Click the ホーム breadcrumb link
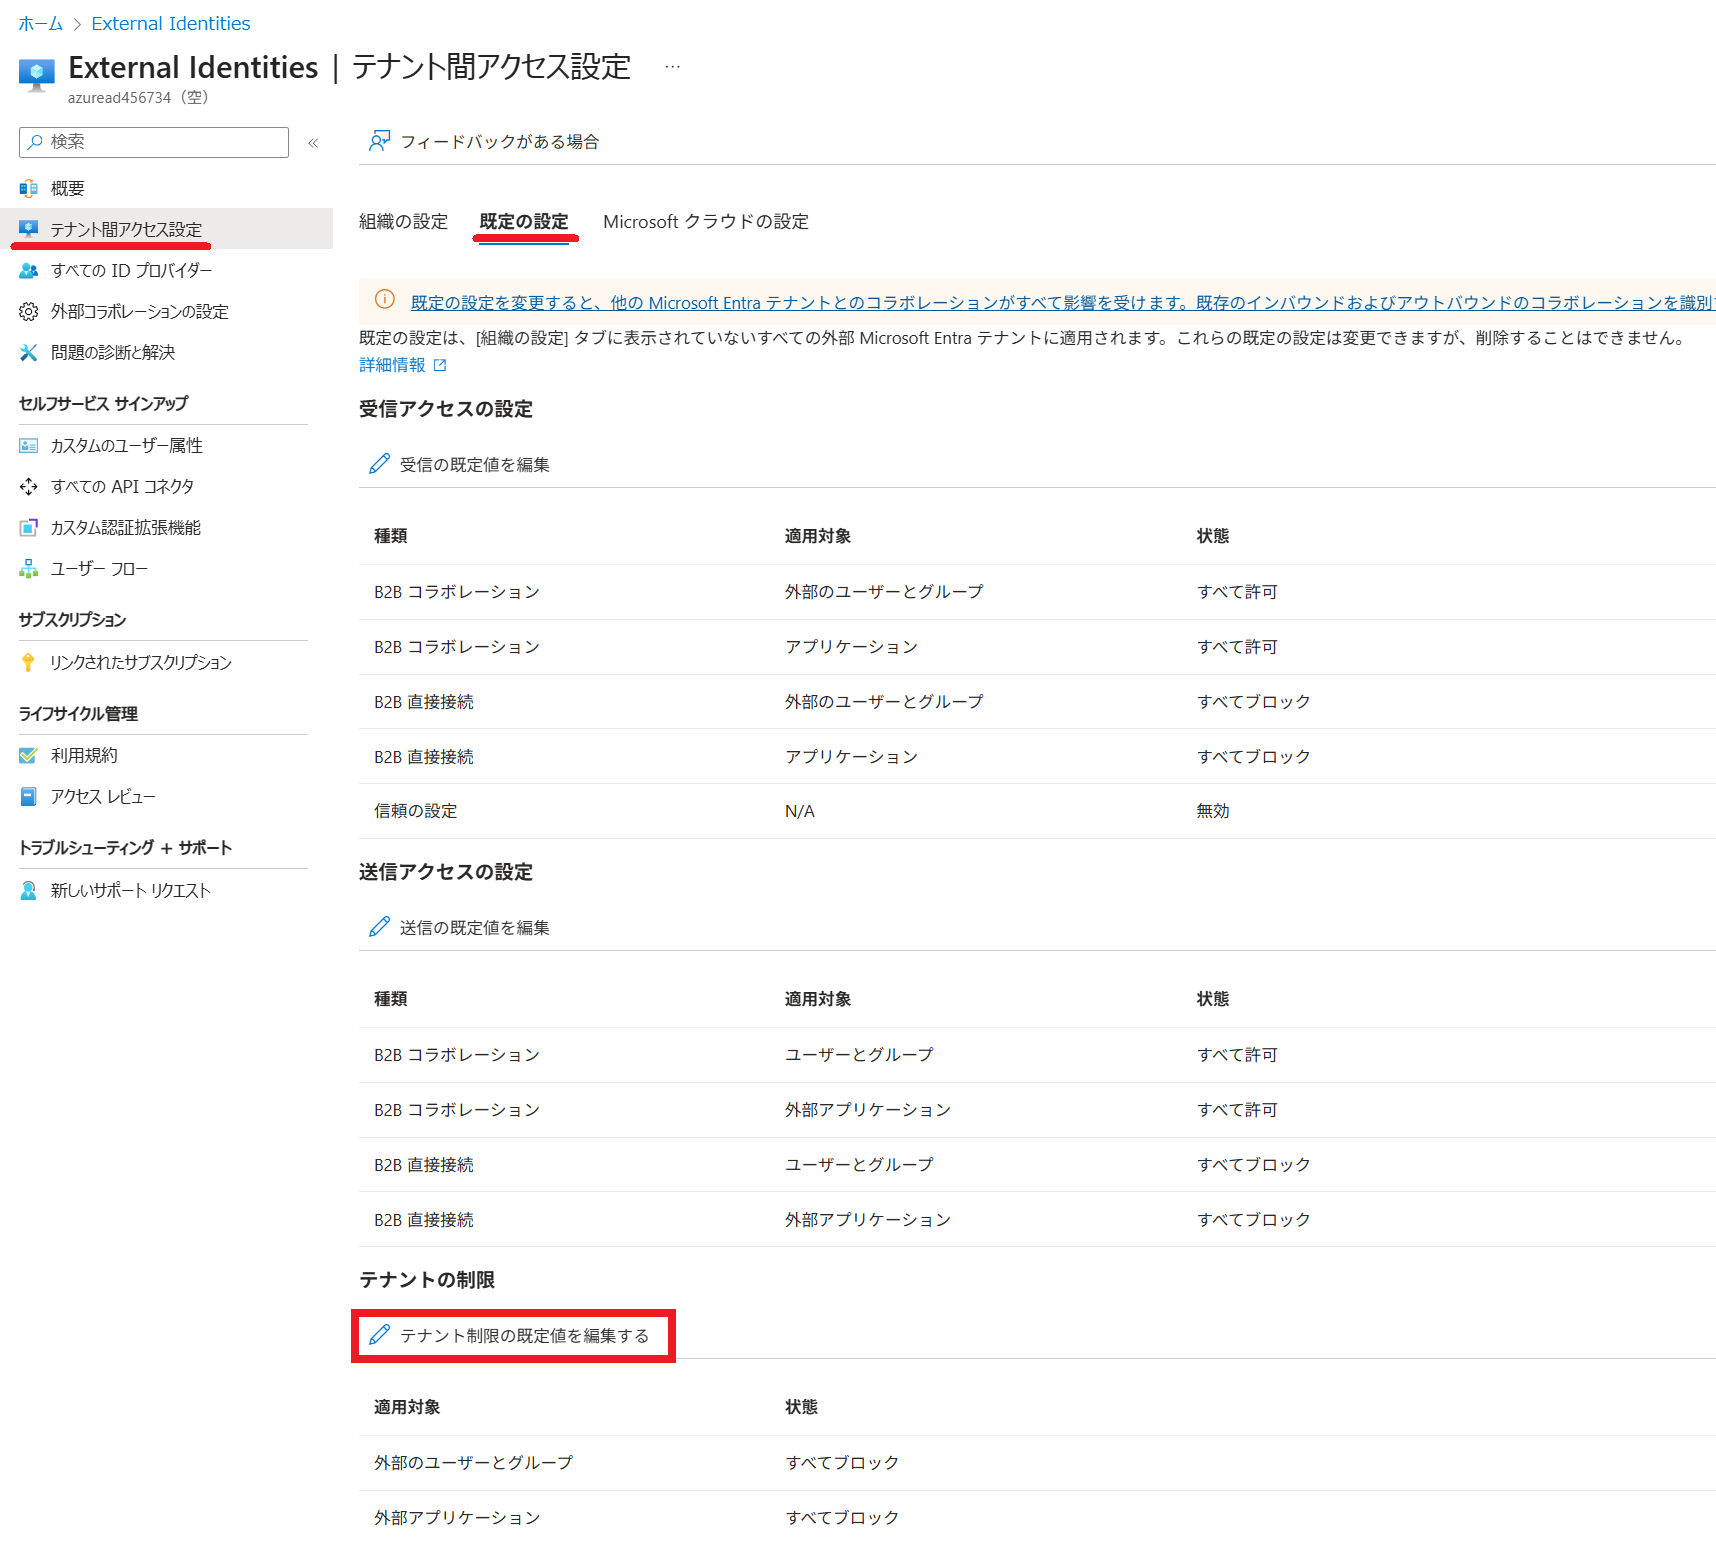The image size is (1716, 1545). [40, 23]
